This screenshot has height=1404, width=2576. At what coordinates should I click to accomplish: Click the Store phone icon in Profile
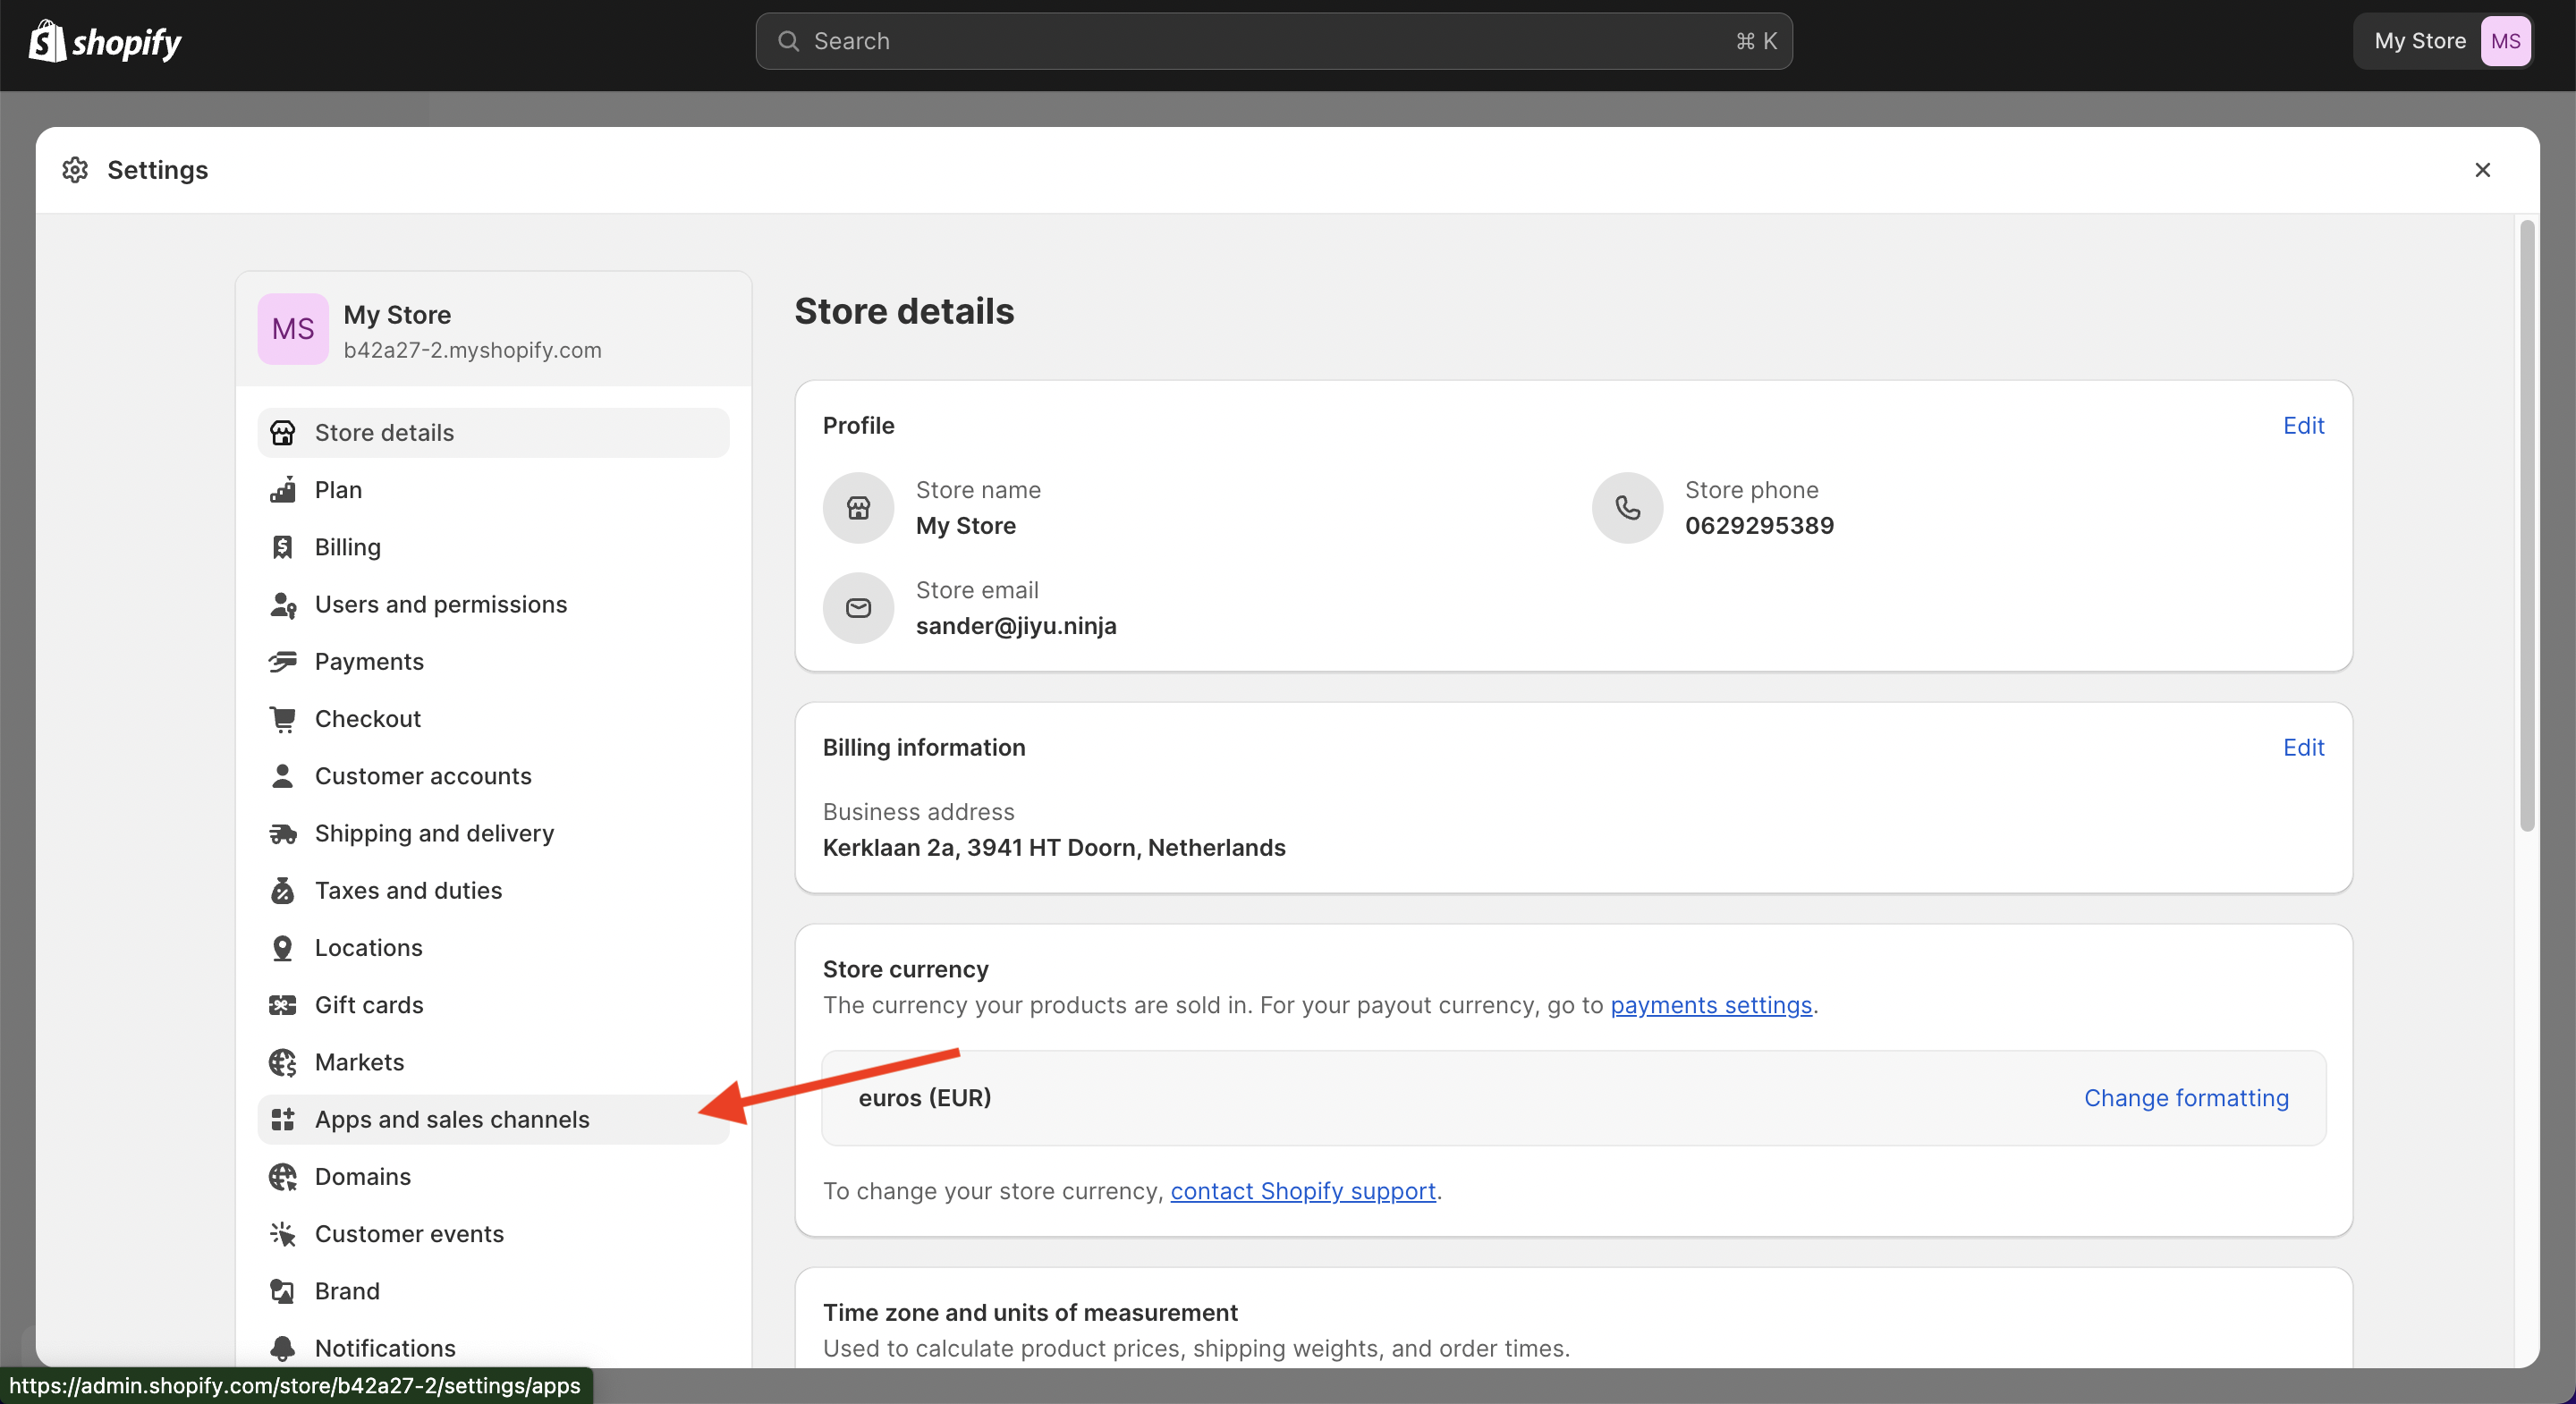(x=1627, y=508)
